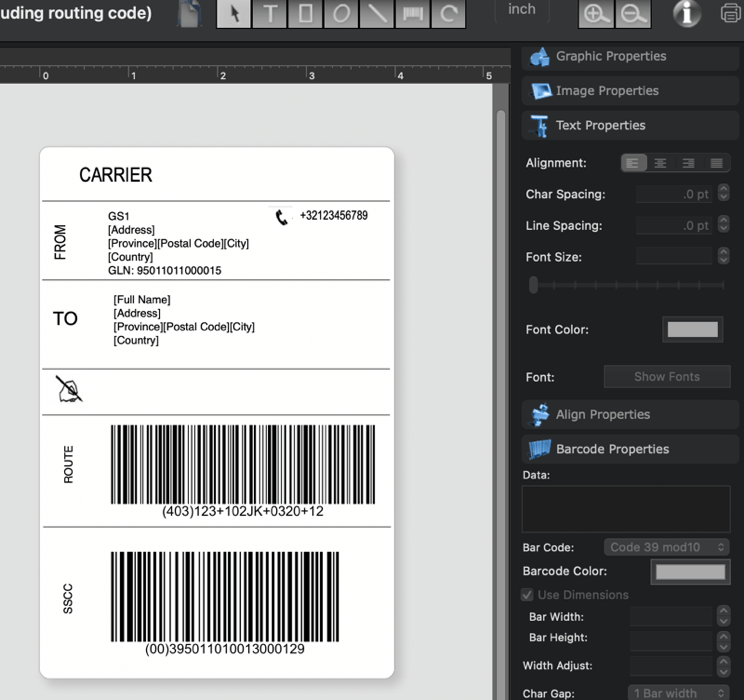The height and width of the screenshot is (700, 744).
Task: Select the Rectangle tool
Action: click(x=306, y=13)
